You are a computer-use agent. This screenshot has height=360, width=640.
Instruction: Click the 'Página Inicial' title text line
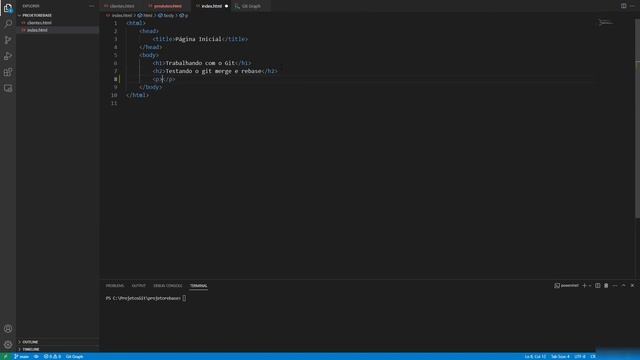pyautogui.click(x=200, y=39)
